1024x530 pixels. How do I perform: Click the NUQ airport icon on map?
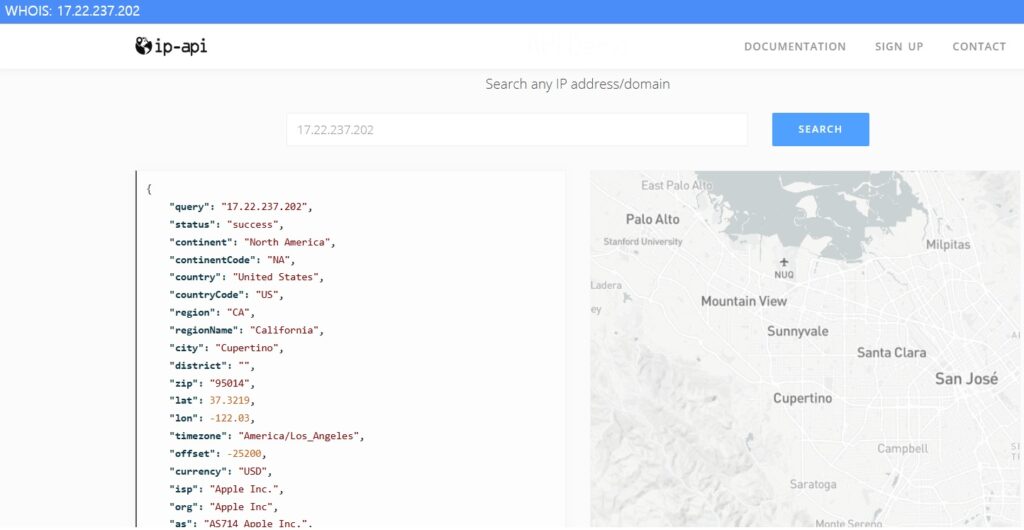point(784,262)
